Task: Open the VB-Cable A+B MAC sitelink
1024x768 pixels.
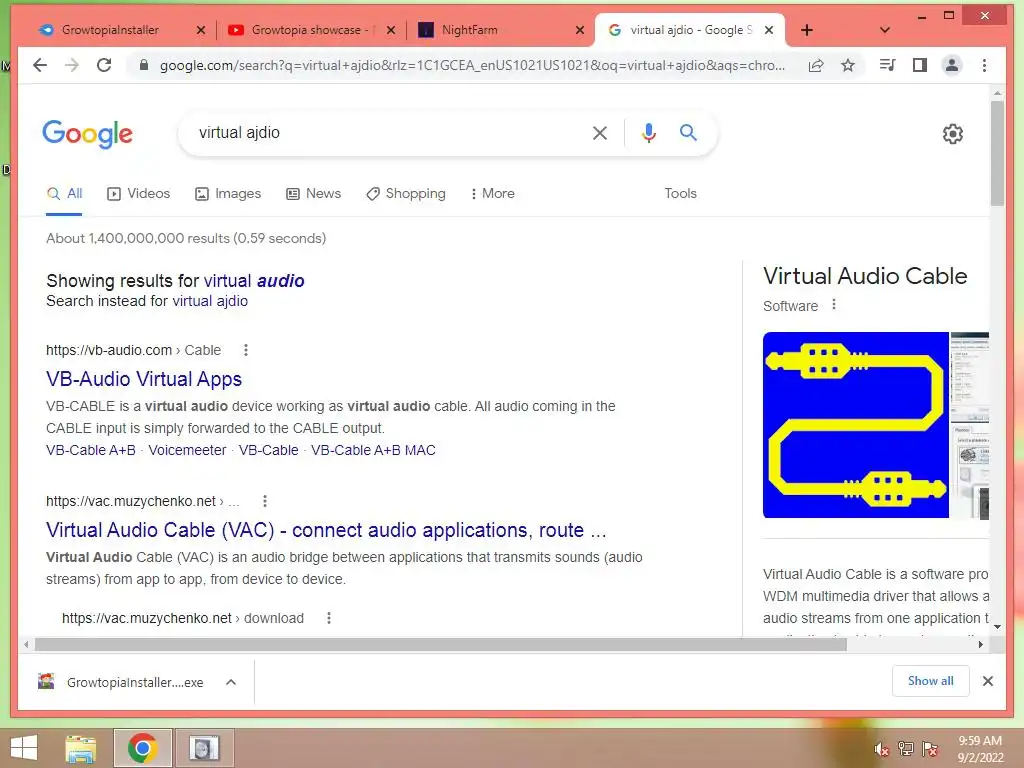Action: [373, 450]
